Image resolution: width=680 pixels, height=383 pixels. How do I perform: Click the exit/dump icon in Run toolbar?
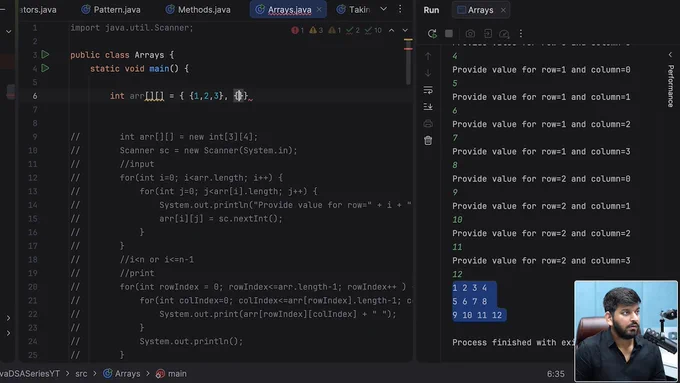[487, 33]
